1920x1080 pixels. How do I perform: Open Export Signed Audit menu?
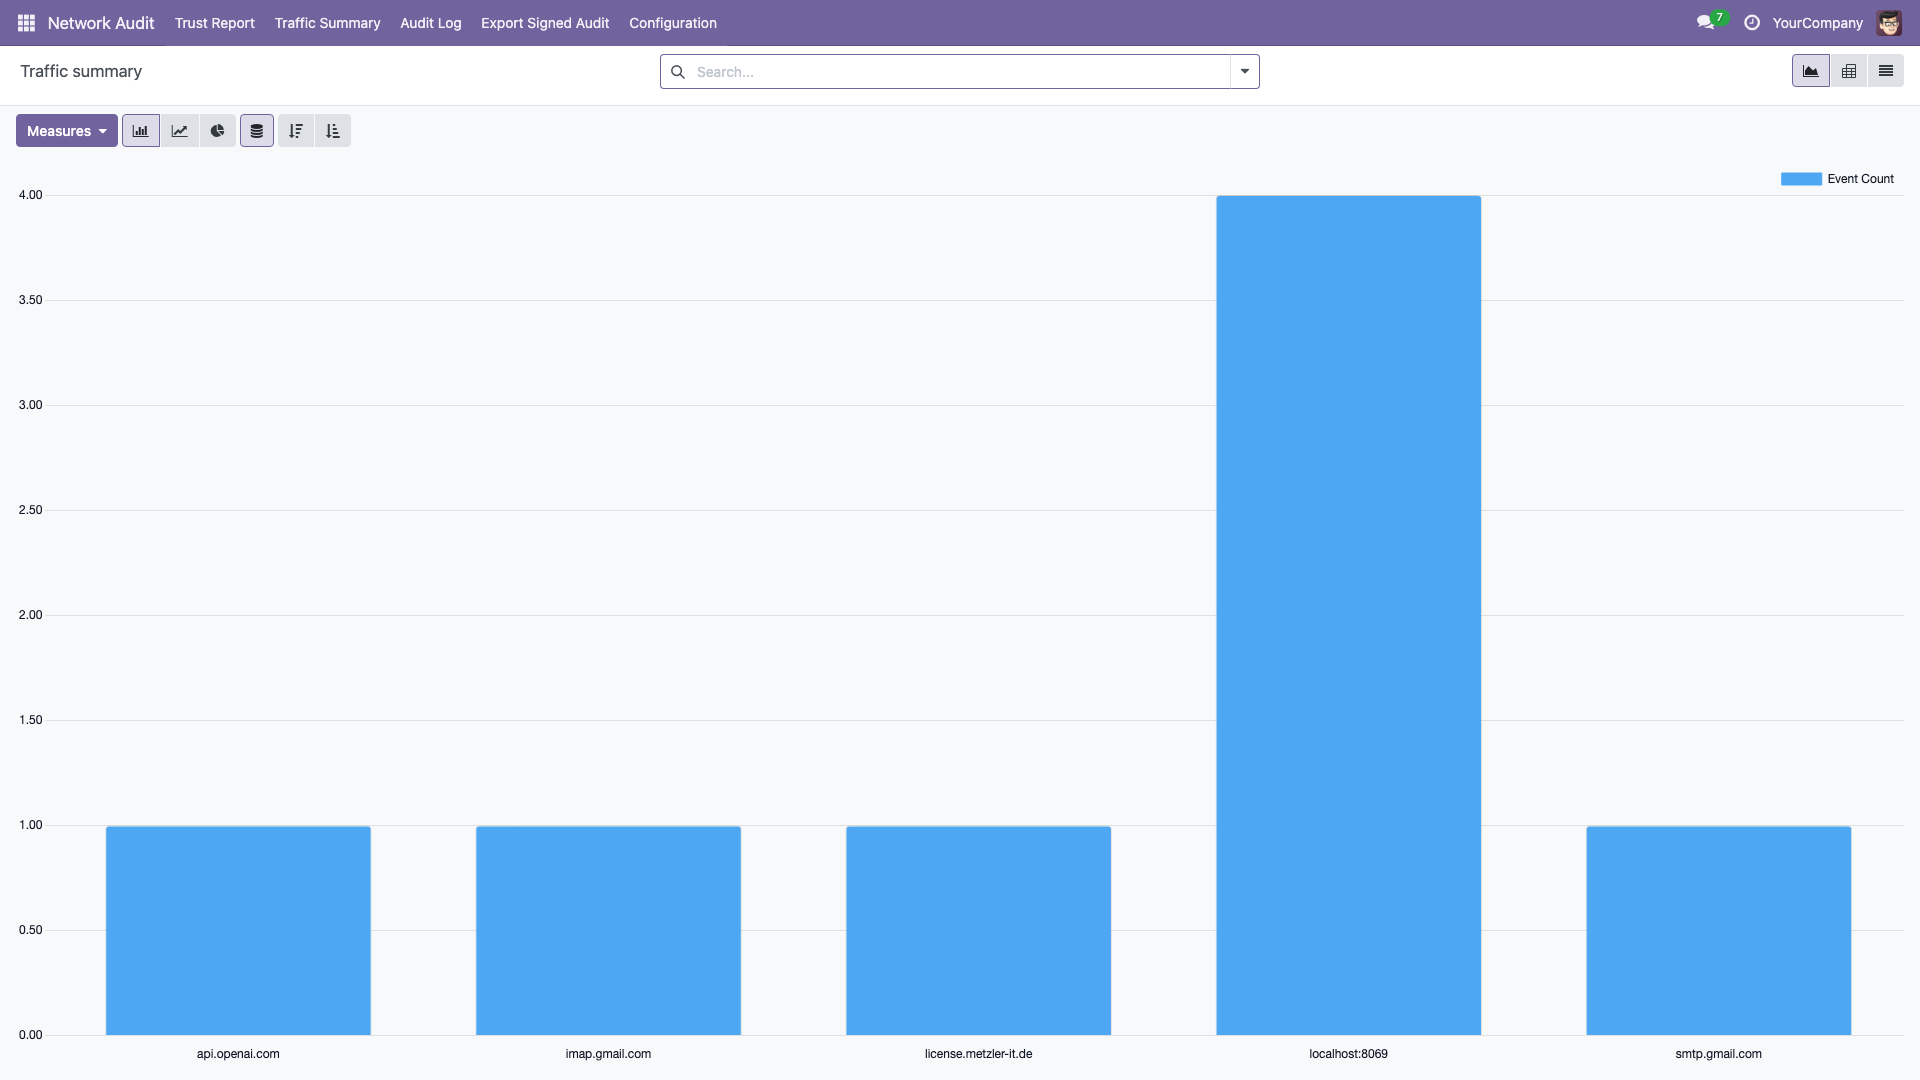545,23
